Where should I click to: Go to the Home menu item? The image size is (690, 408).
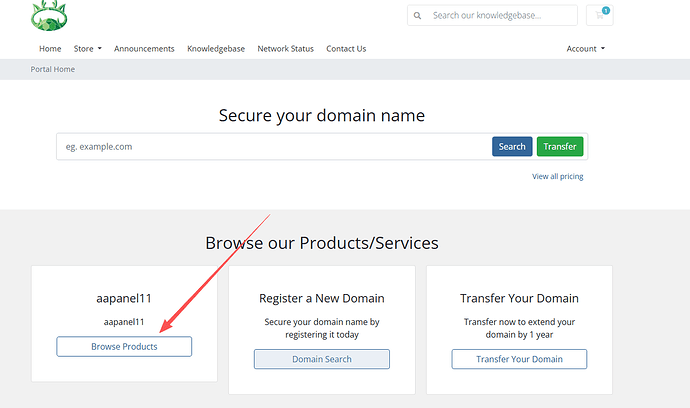pyautogui.click(x=50, y=49)
